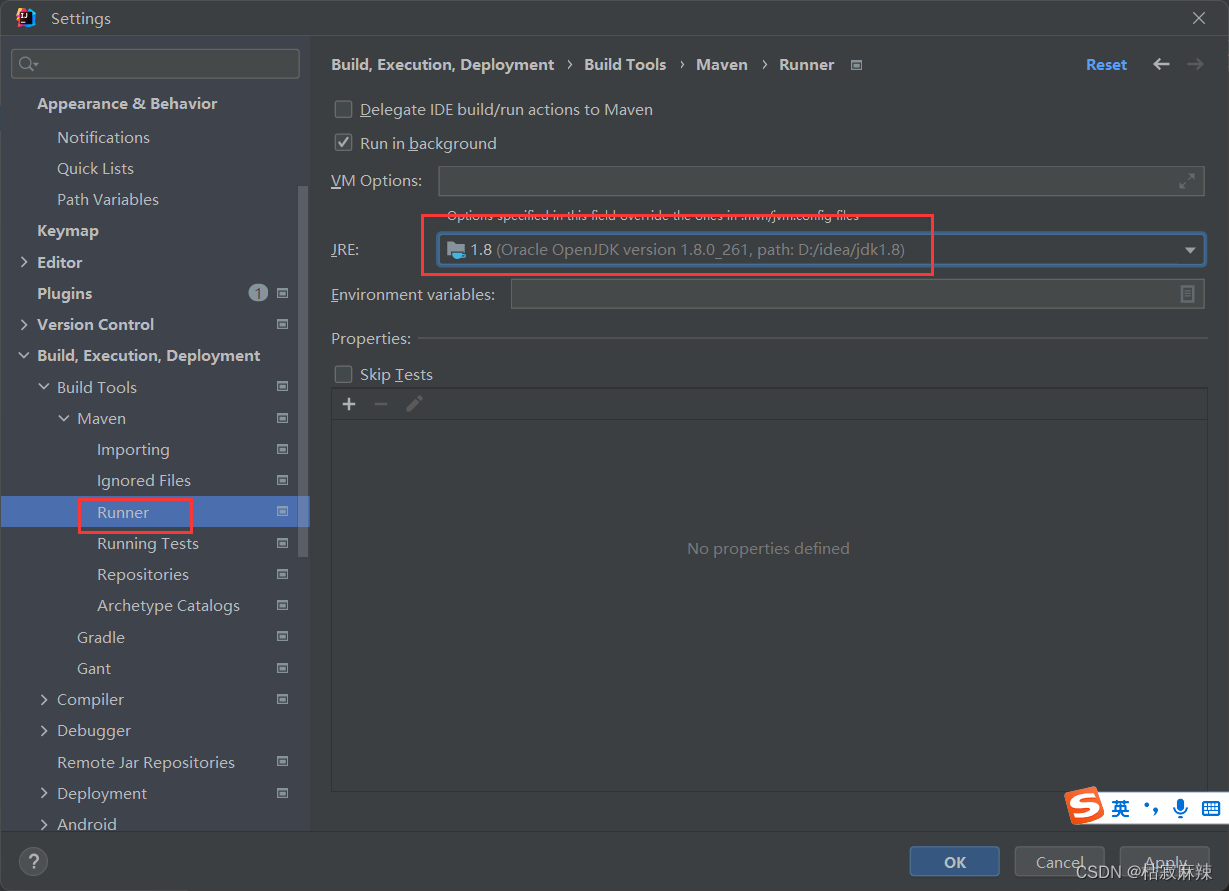Toggle Sogou English/Chinese mode button
The height and width of the screenshot is (891, 1229).
click(1121, 808)
